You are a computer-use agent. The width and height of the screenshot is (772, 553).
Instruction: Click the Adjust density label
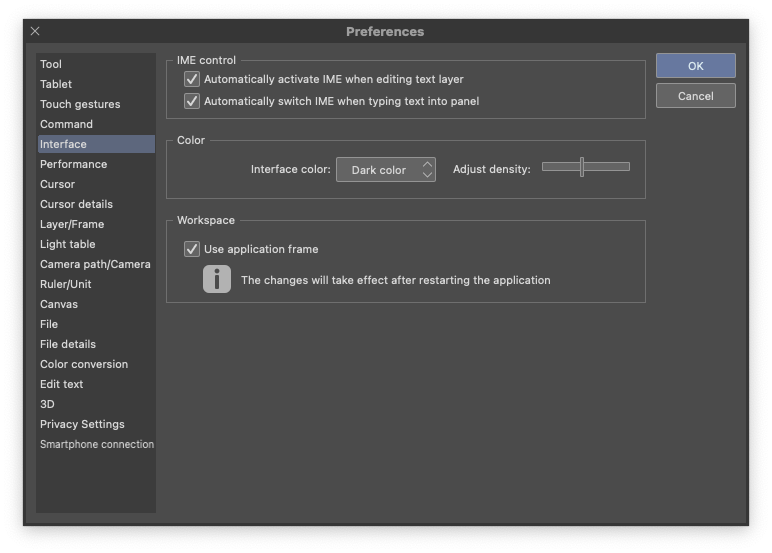491,169
